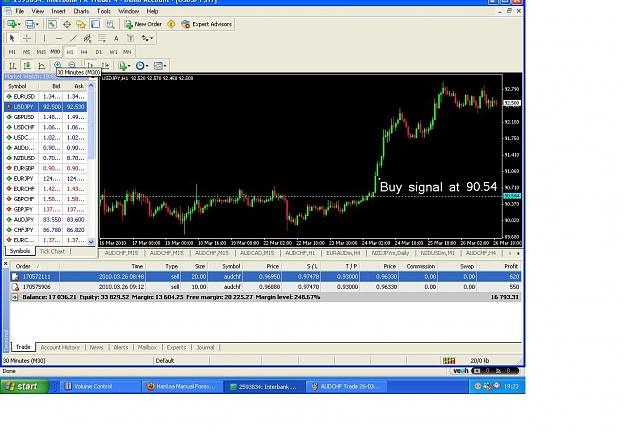
Task: Select the Fibonacci Retracement tool
Action: pos(102,38)
